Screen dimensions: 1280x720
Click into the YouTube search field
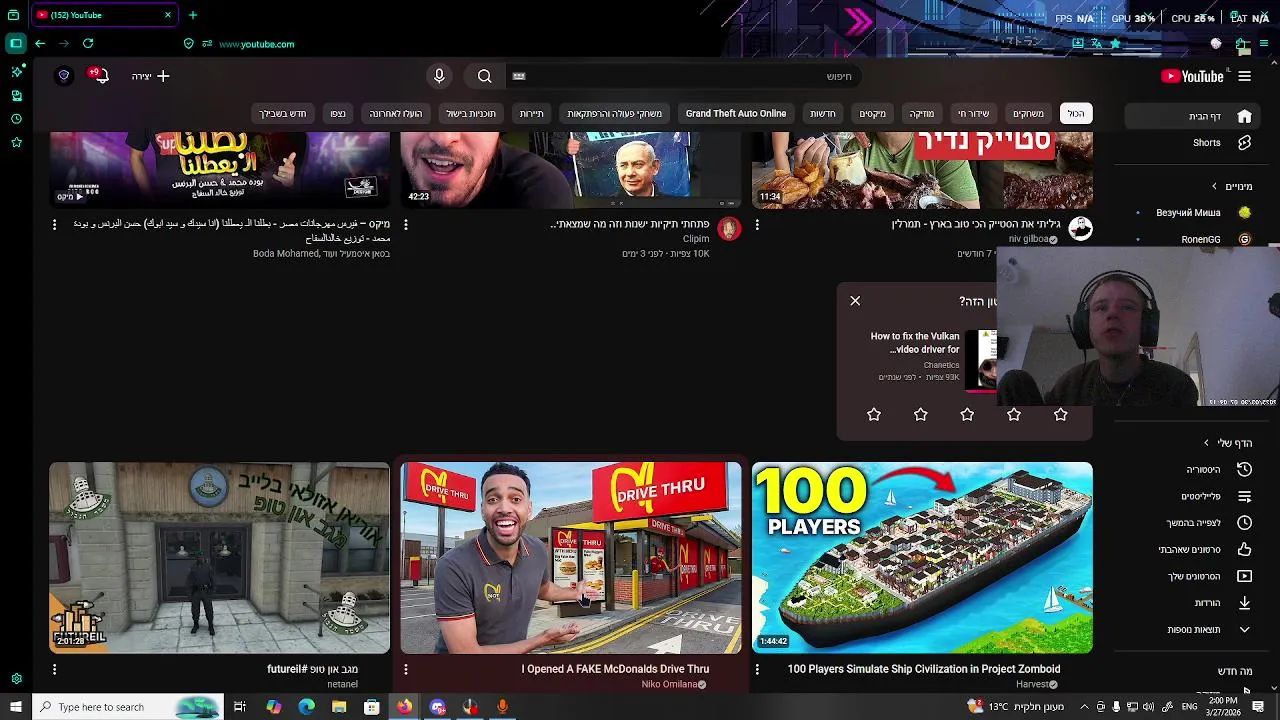(x=685, y=76)
